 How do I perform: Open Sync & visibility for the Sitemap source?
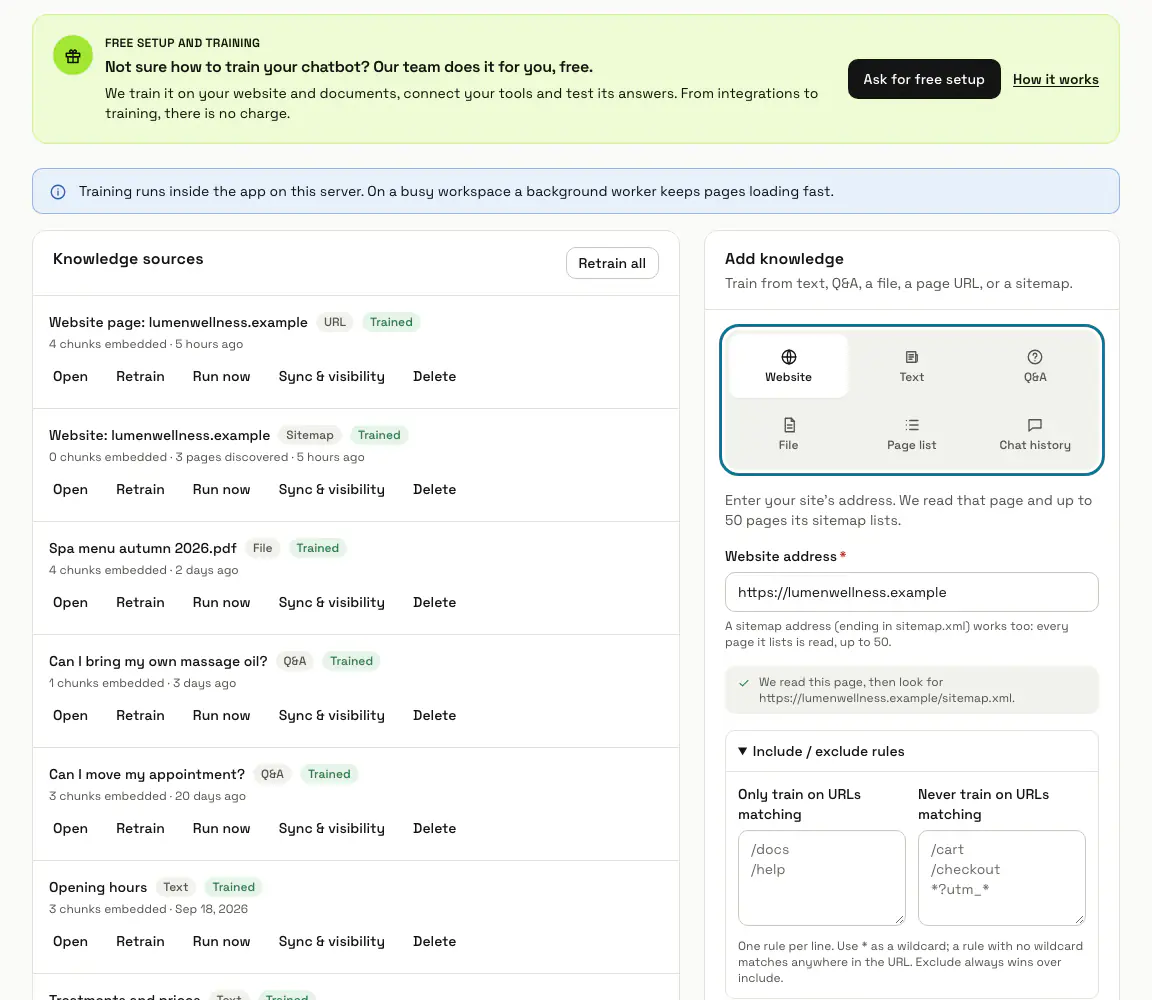point(331,489)
